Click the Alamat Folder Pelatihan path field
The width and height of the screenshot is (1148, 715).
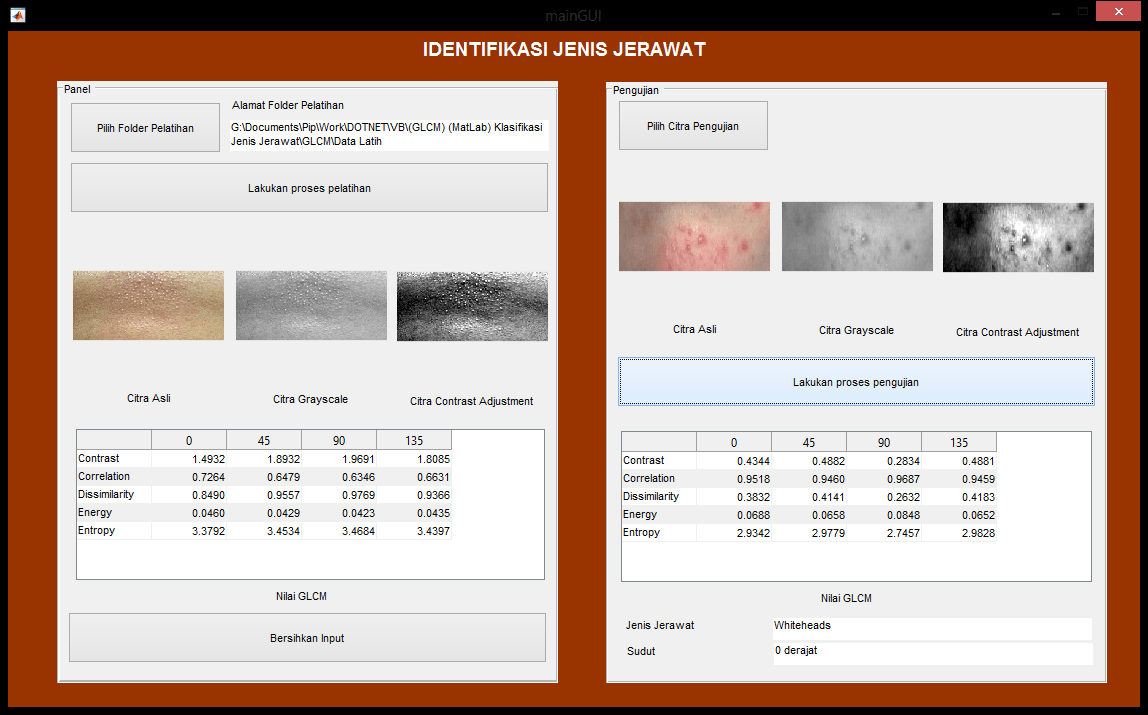point(388,135)
